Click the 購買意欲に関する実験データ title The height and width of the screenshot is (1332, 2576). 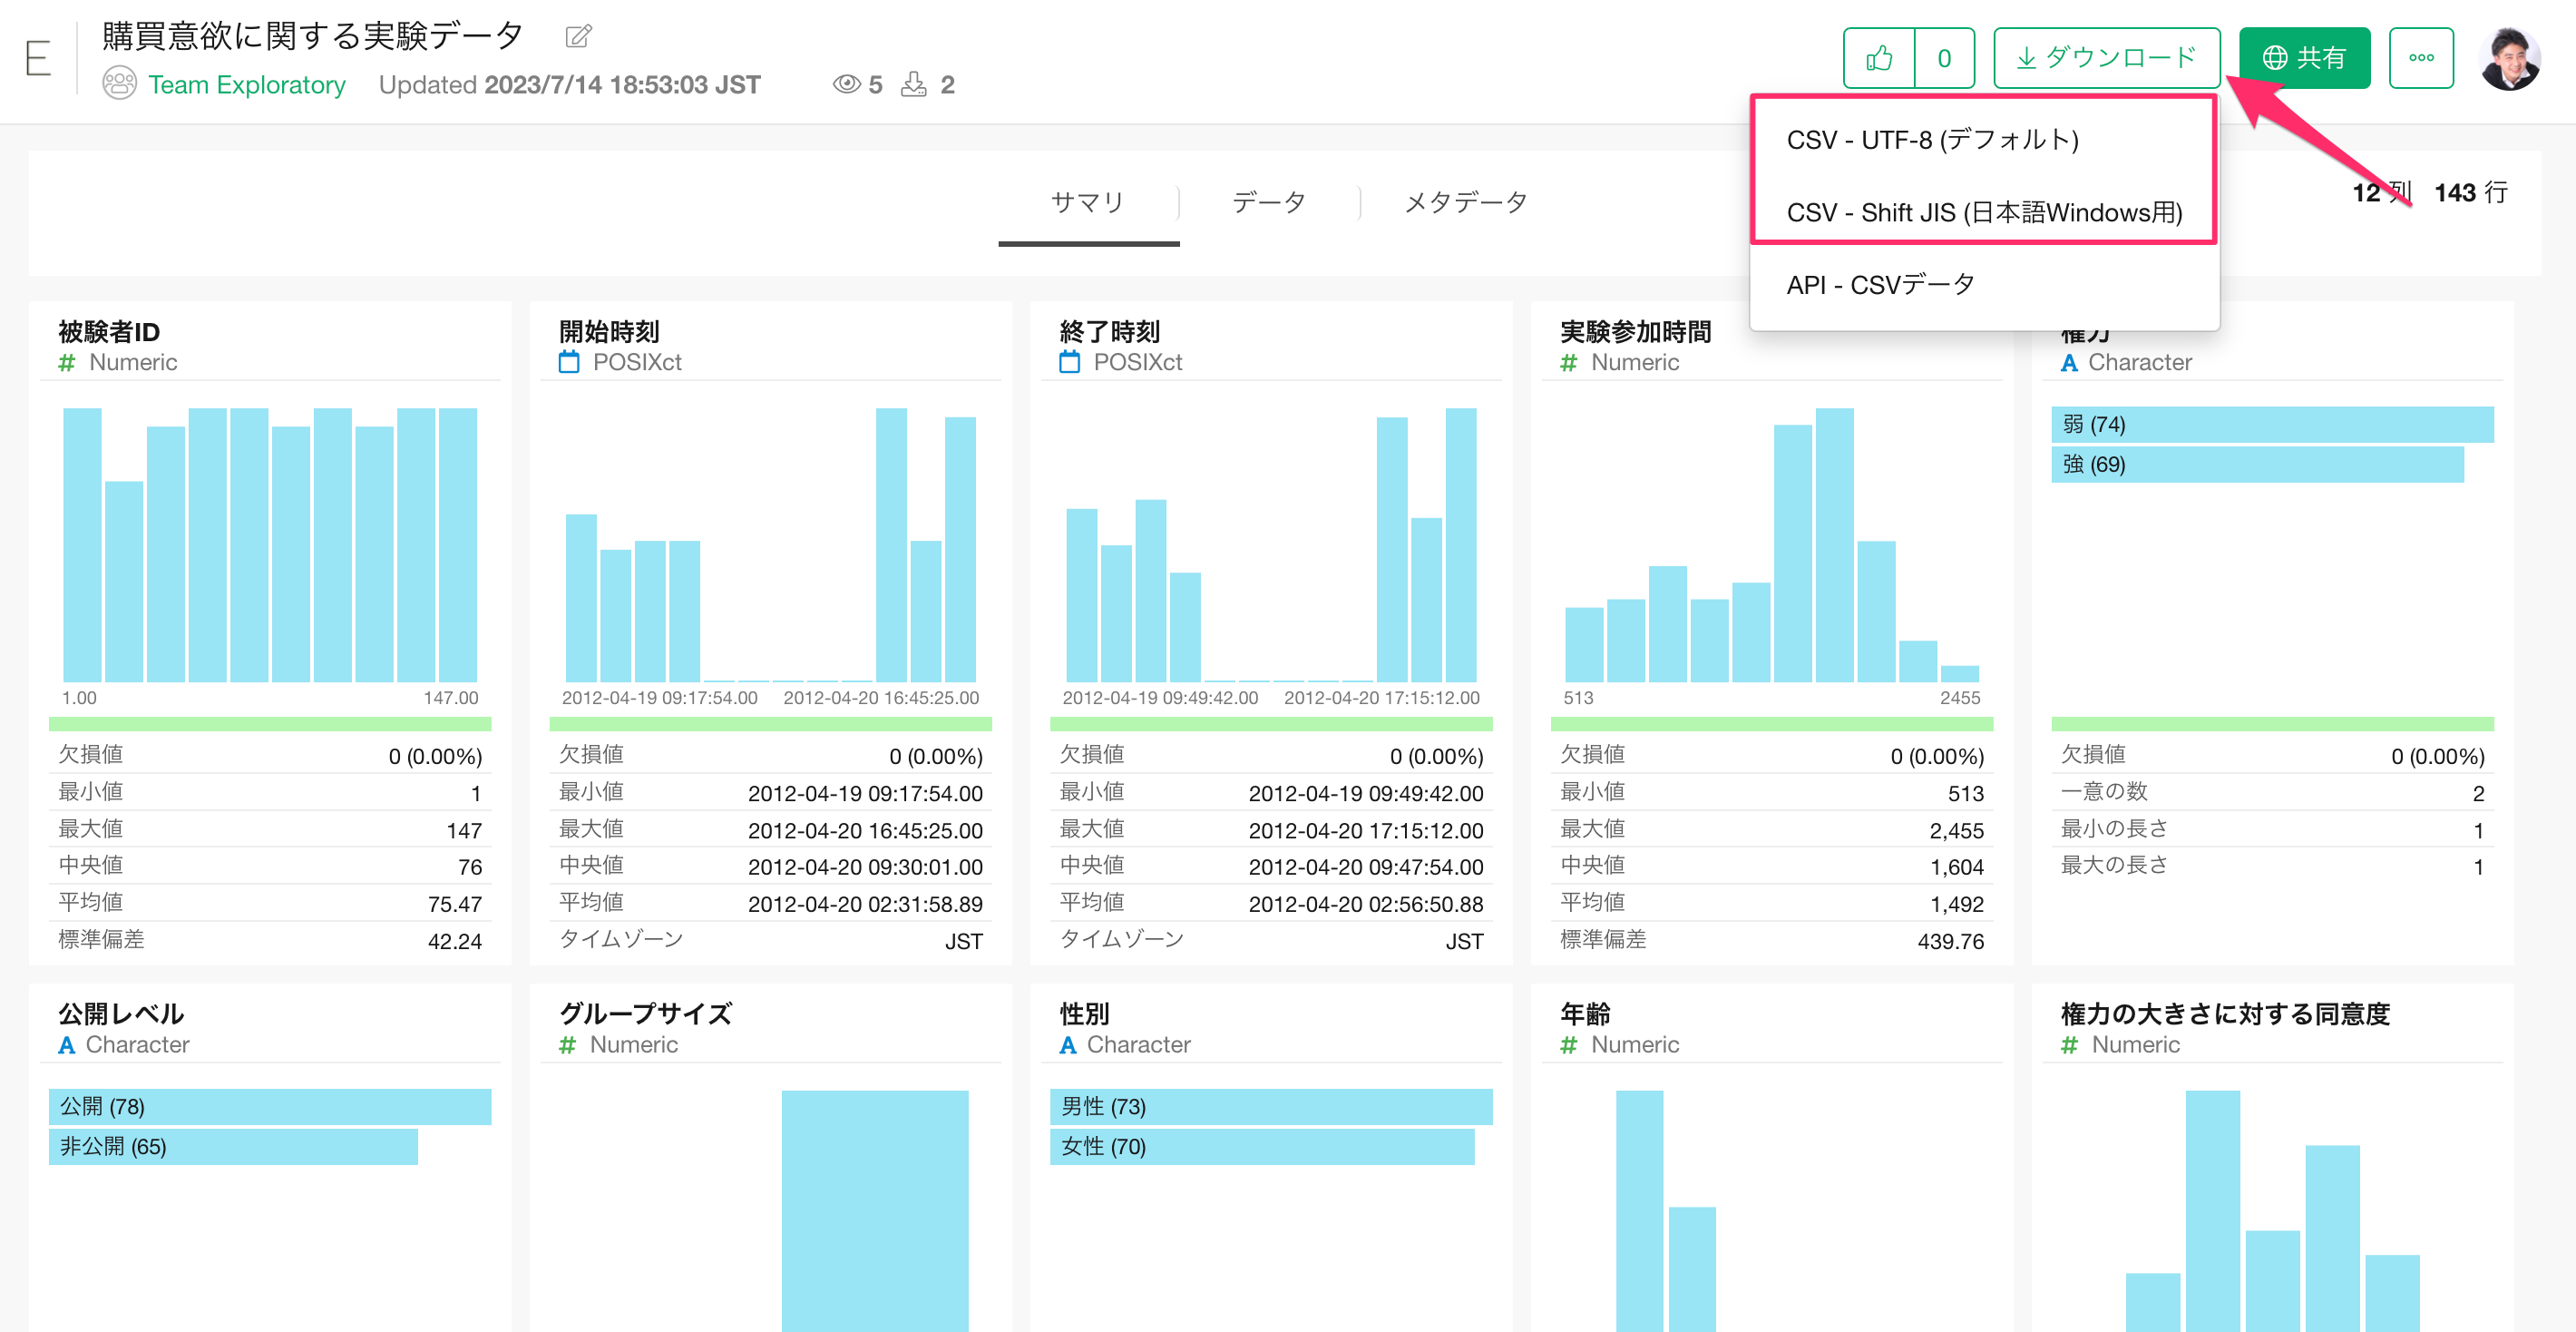click(313, 36)
